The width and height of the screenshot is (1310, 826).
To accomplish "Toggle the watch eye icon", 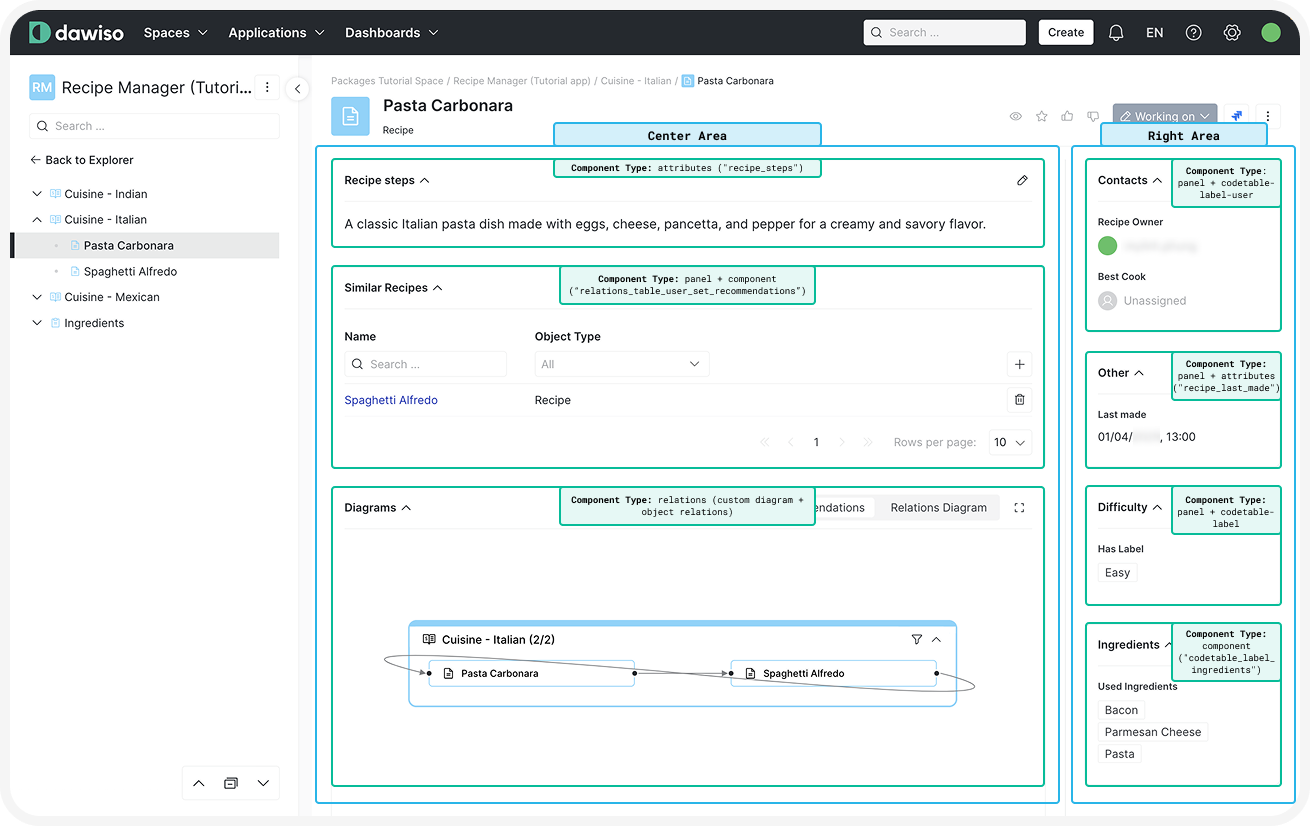I will coord(1015,117).
